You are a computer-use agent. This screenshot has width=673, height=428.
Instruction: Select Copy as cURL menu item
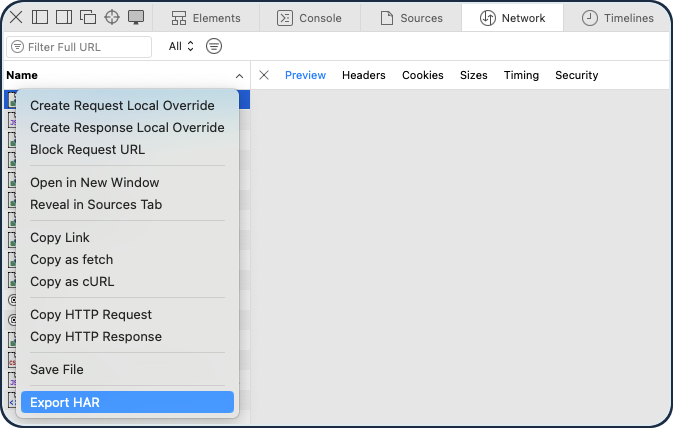tap(72, 282)
